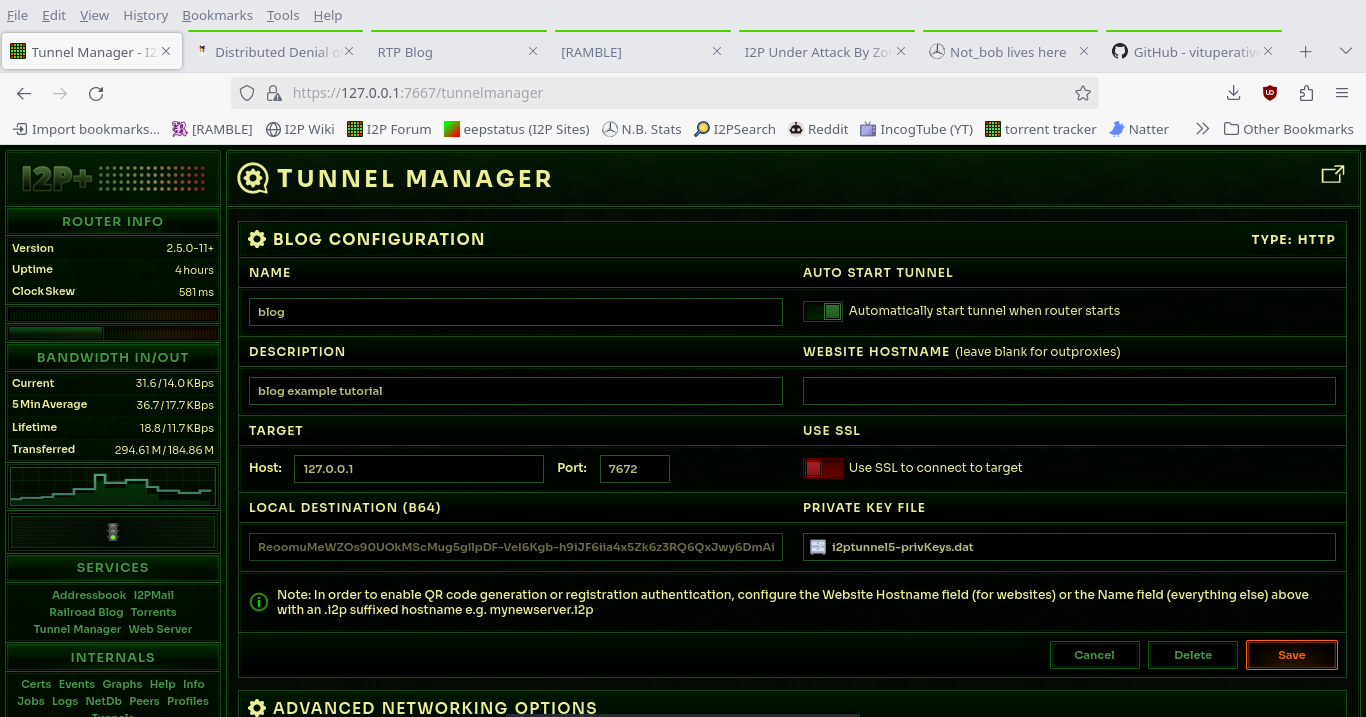Open the N.B. Stats bookmark
Screen dimensions: 1366x717
click(x=642, y=129)
